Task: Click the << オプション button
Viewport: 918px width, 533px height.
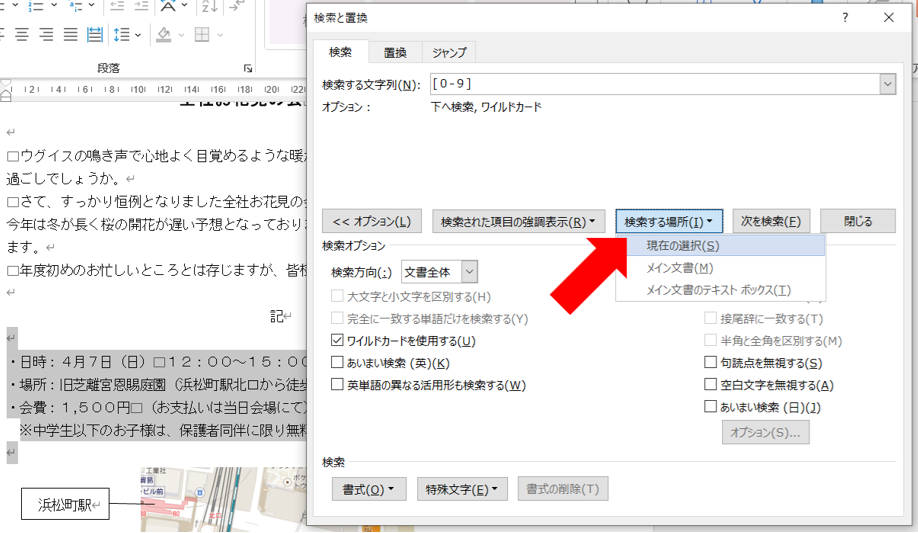Action: coord(372,221)
